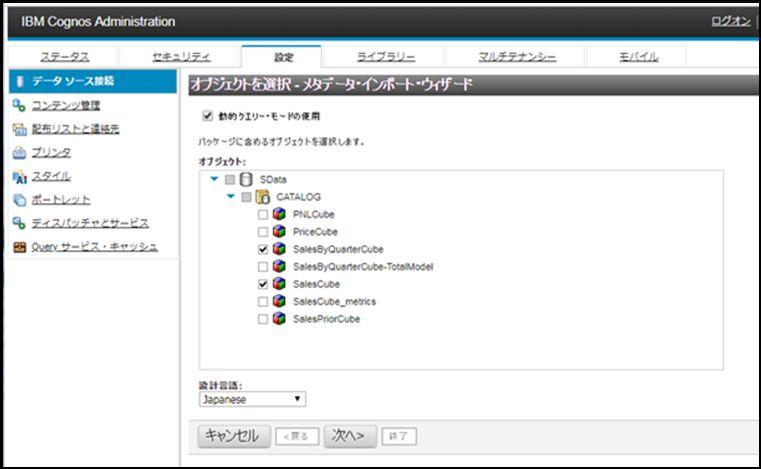Open the プリンタ link
This screenshot has height=469, width=761.
pos(51,153)
